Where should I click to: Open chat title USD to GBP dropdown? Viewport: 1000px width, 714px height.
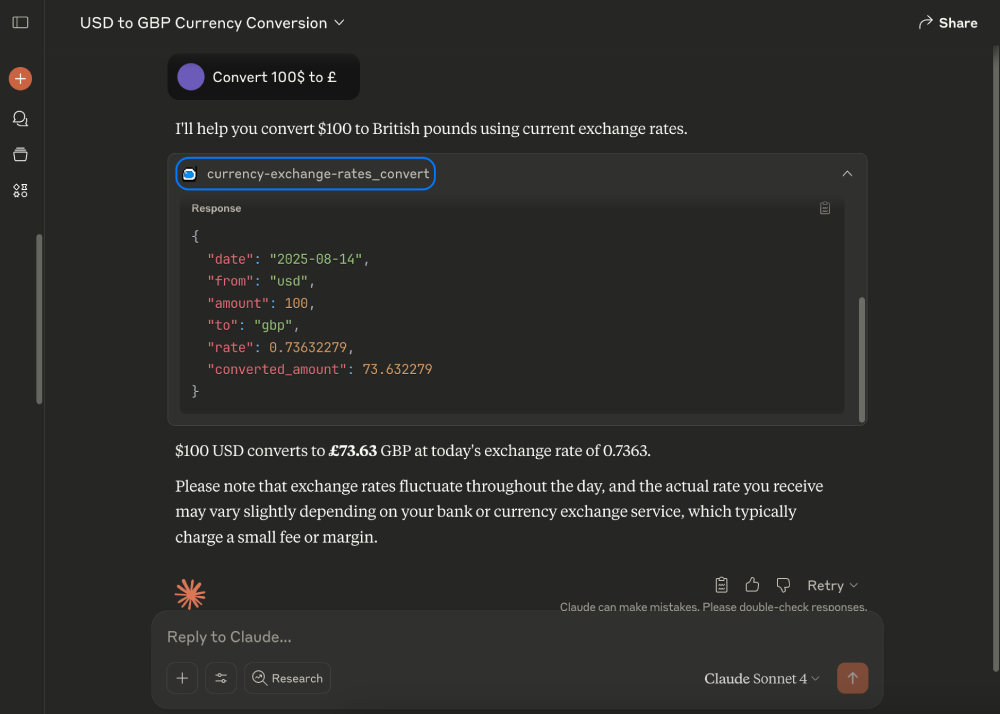(212, 23)
